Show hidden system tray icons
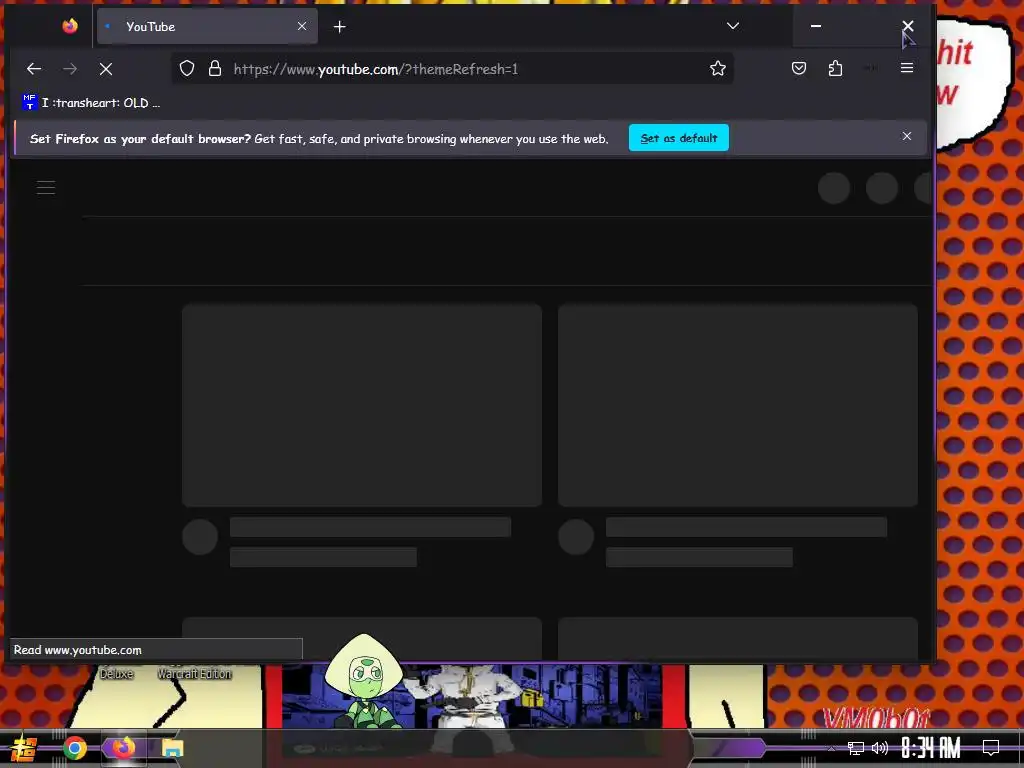 click(x=831, y=748)
